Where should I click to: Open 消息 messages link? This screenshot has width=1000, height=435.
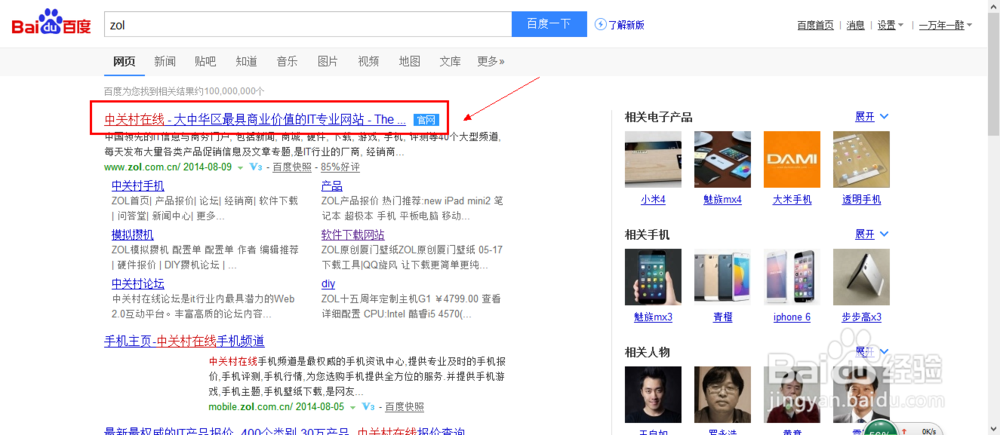(855, 25)
